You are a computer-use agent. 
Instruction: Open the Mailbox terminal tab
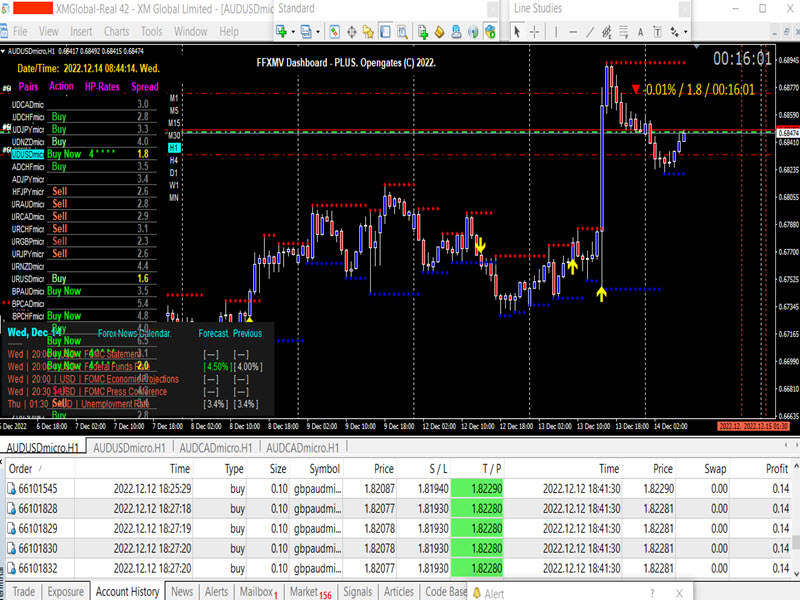(x=258, y=591)
